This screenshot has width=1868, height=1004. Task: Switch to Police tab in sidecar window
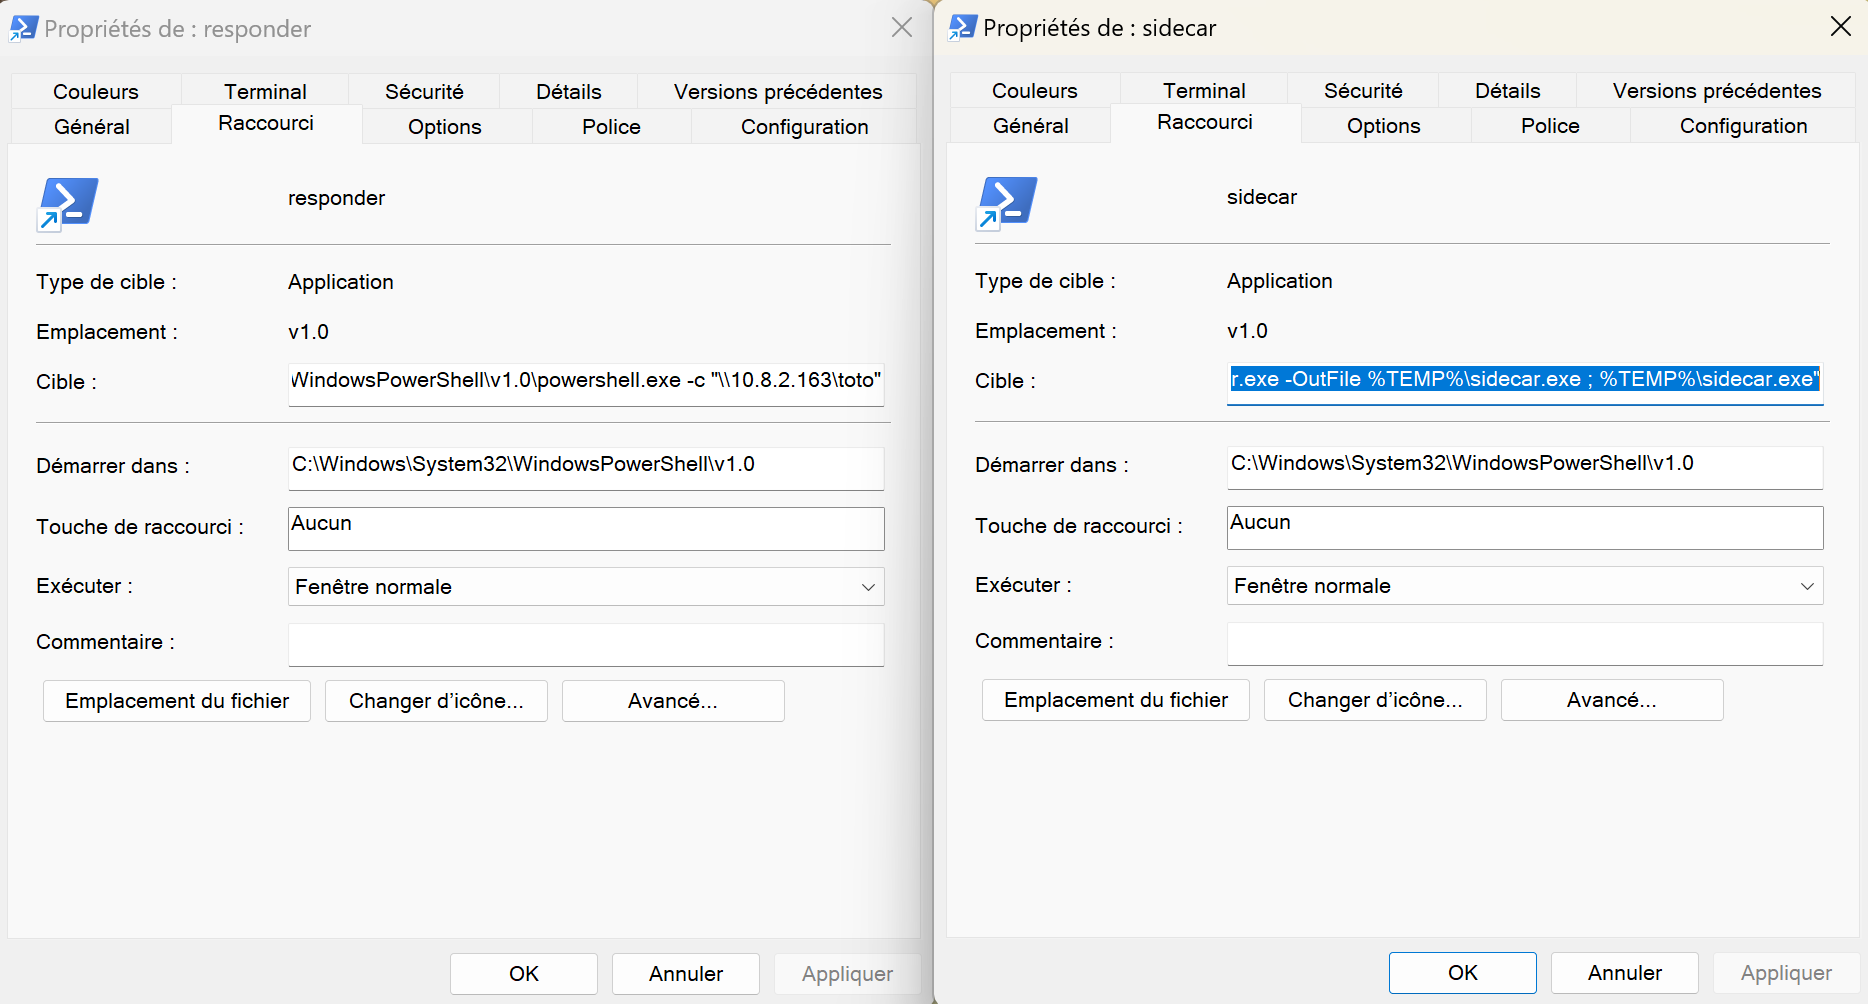tap(1550, 125)
